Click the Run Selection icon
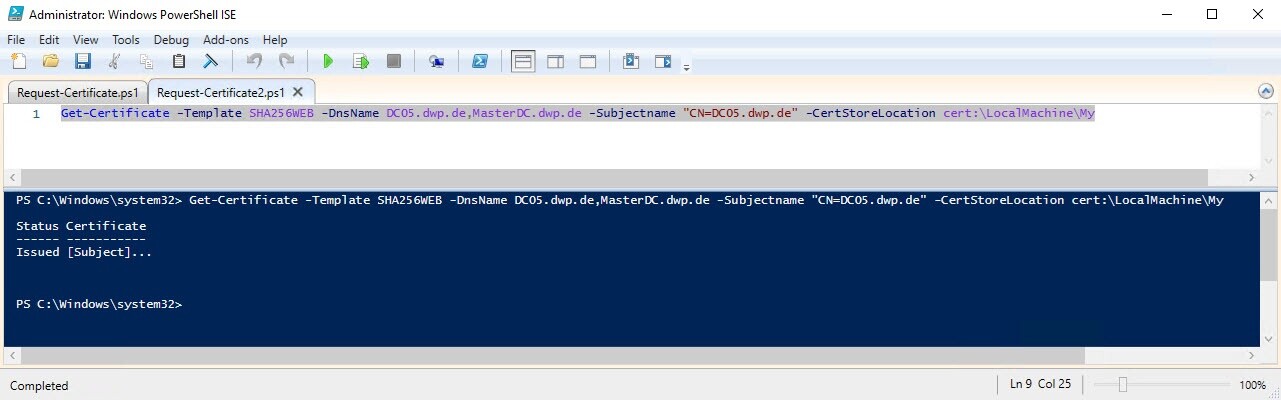 coord(361,62)
